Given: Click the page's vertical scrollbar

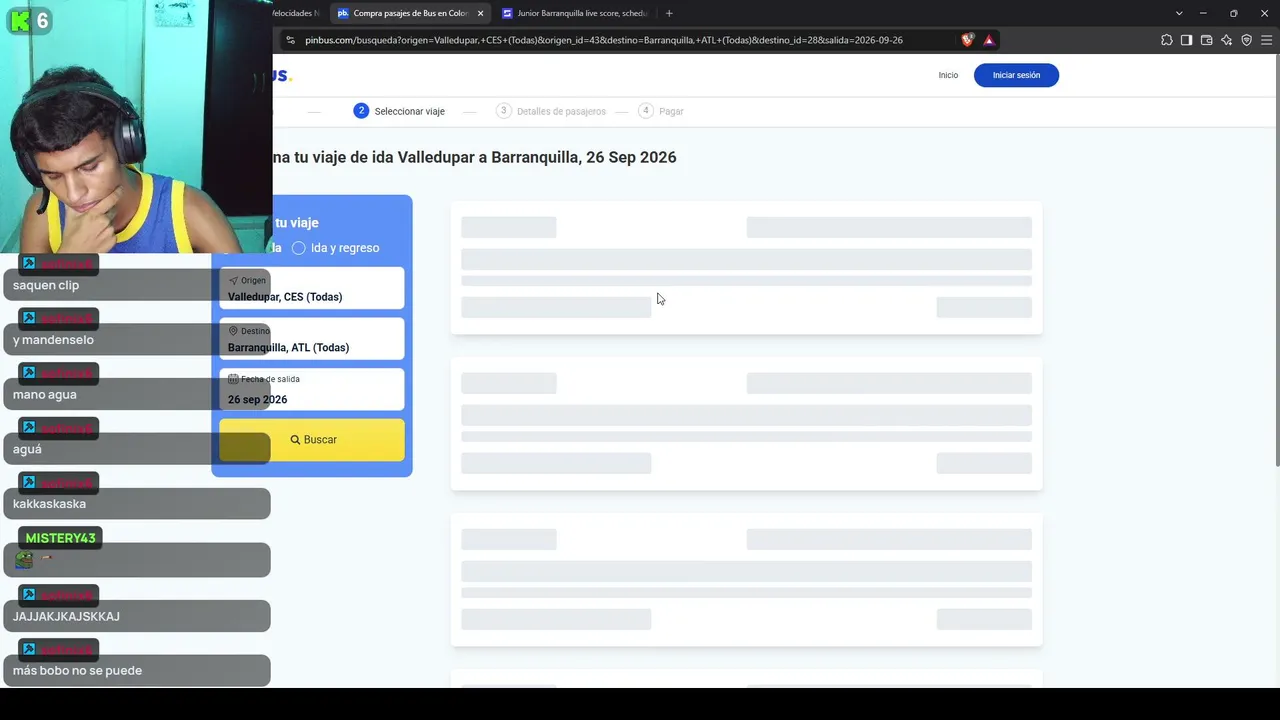Looking at the screenshot, I should (1276, 260).
